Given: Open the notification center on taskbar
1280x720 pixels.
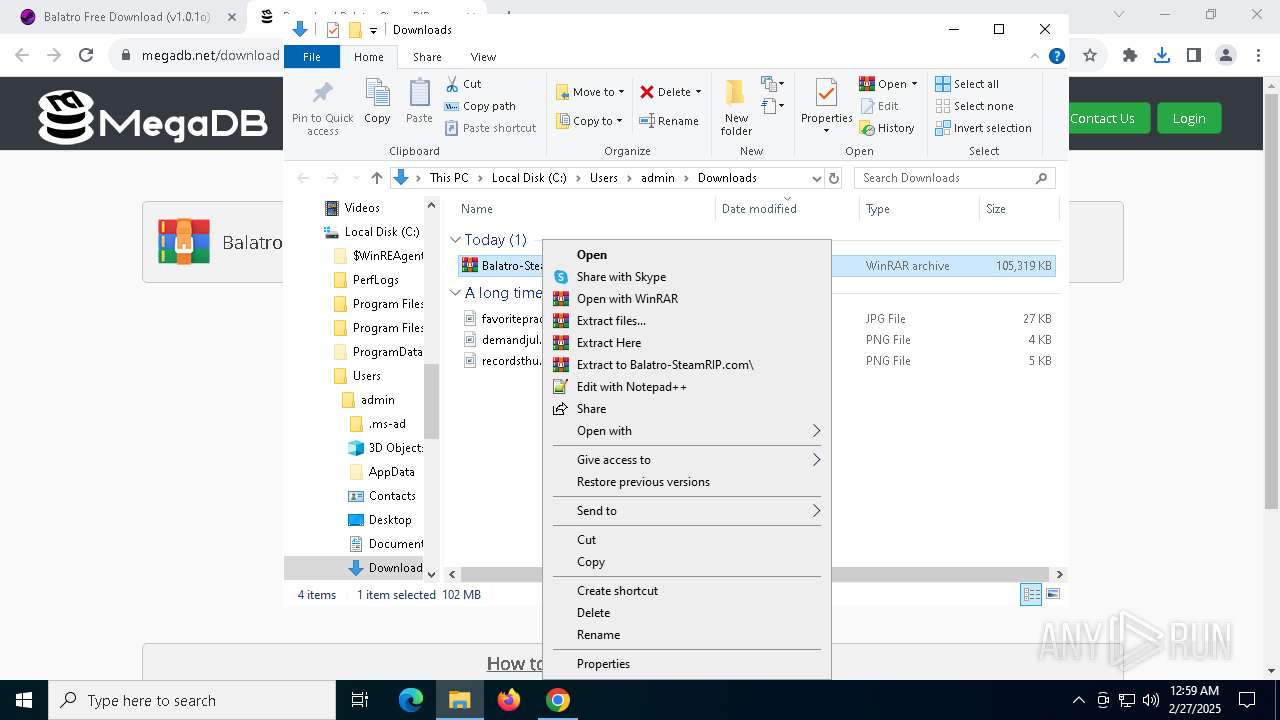Looking at the screenshot, I should [x=1247, y=700].
